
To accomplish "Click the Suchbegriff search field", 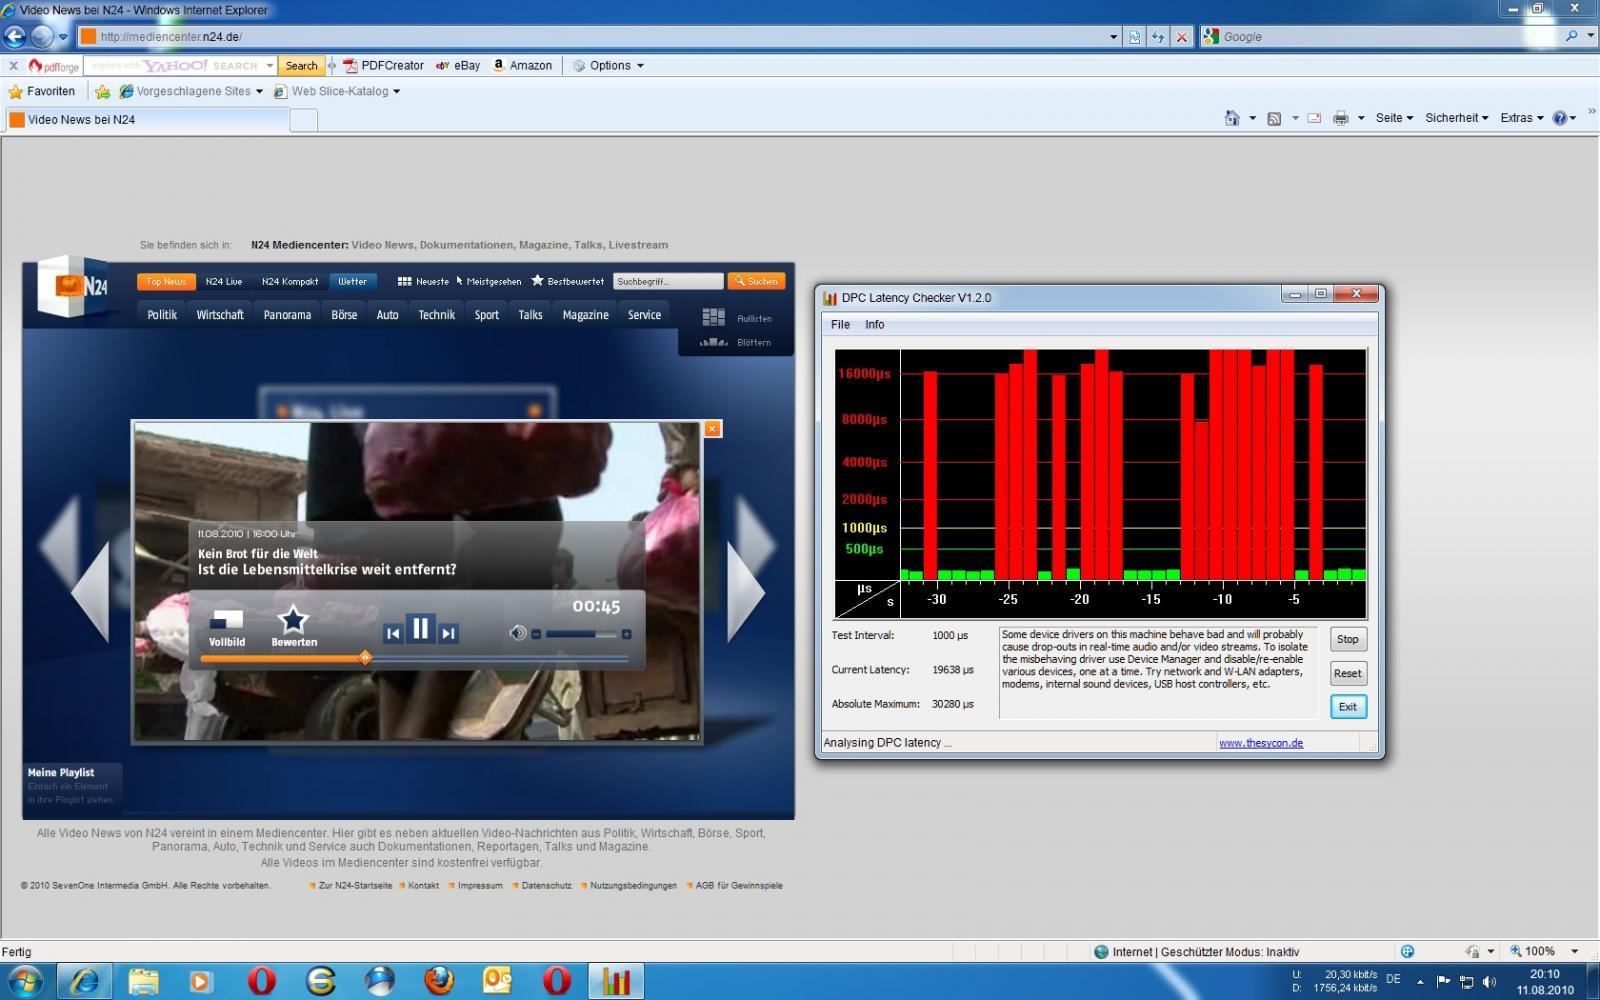I will [x=668, y=282].
